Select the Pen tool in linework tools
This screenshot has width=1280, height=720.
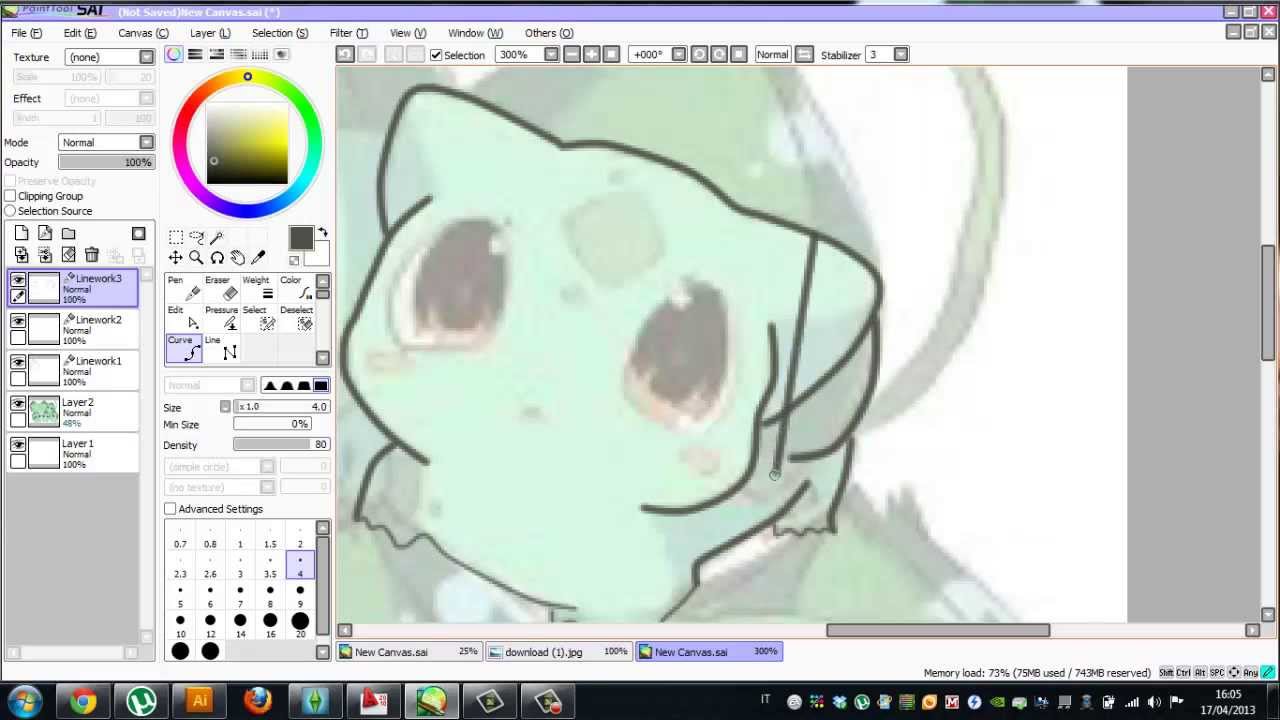(x=184, y=288)
